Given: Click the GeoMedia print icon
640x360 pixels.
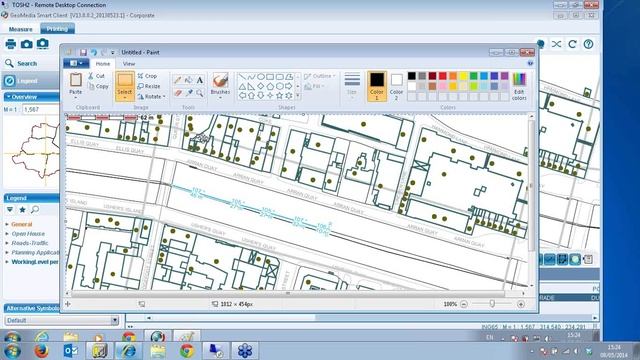Looking at the screenshot, I should pos(11,44).
